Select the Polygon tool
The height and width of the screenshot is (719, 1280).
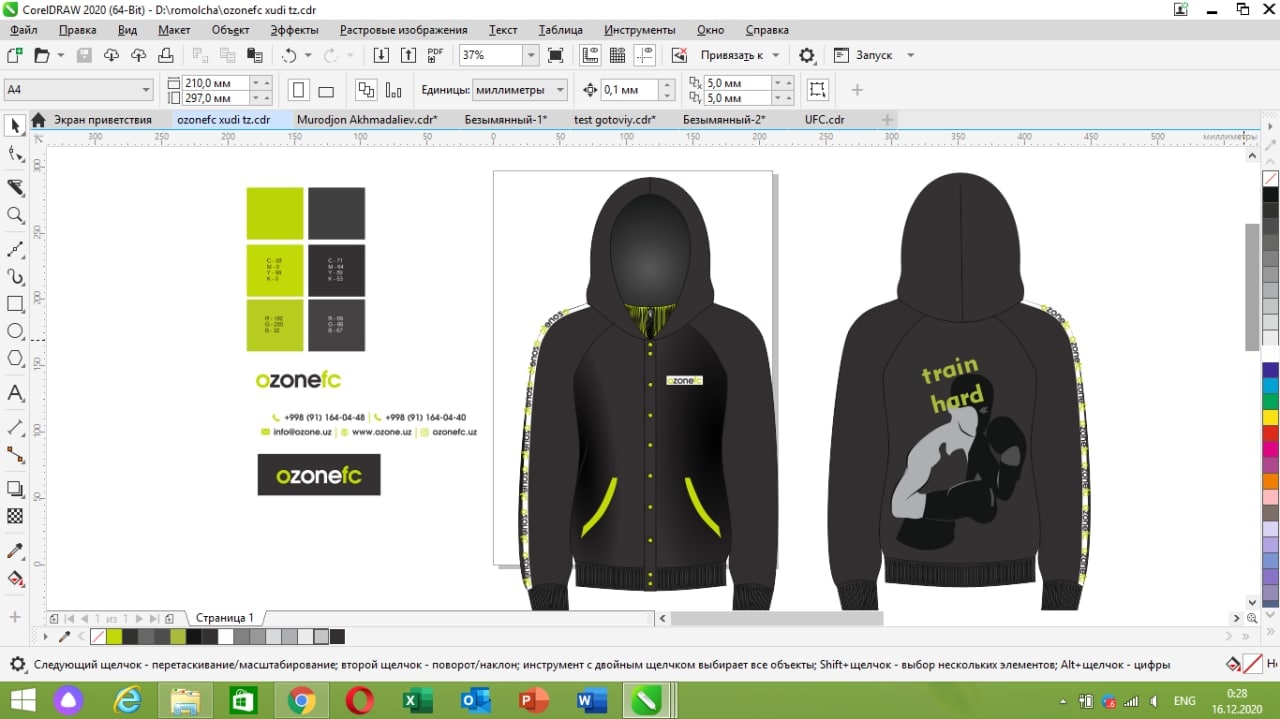pos(15,359)
